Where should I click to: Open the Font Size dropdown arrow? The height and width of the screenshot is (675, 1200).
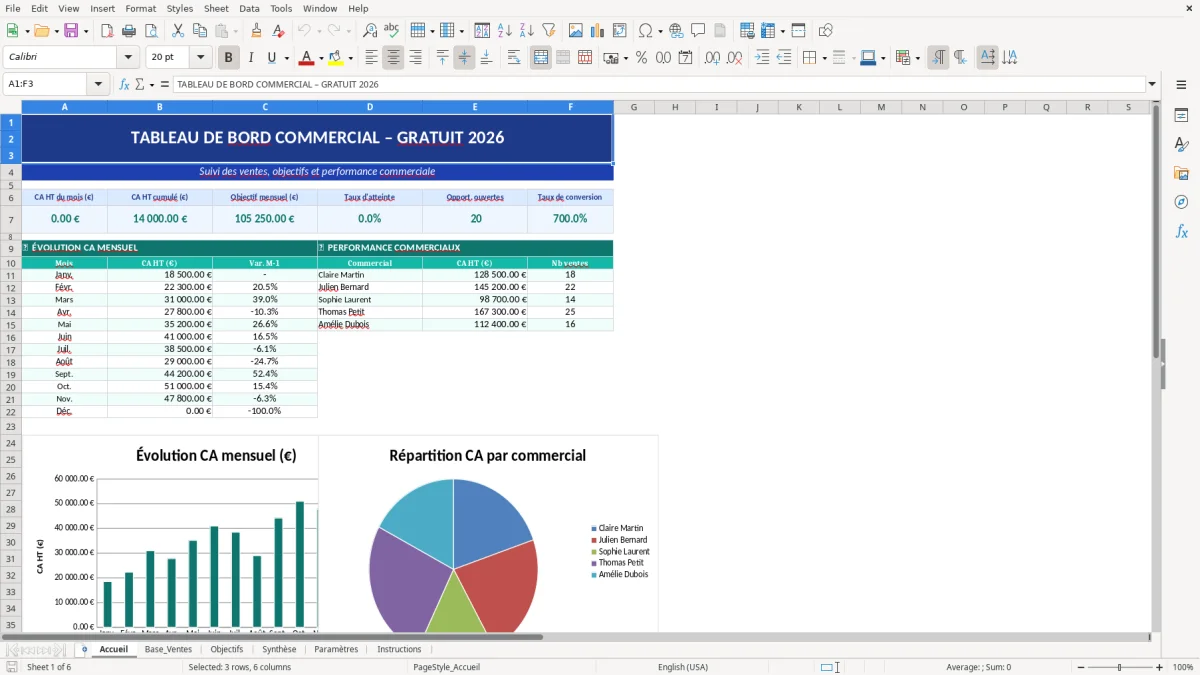click(200, 58)
